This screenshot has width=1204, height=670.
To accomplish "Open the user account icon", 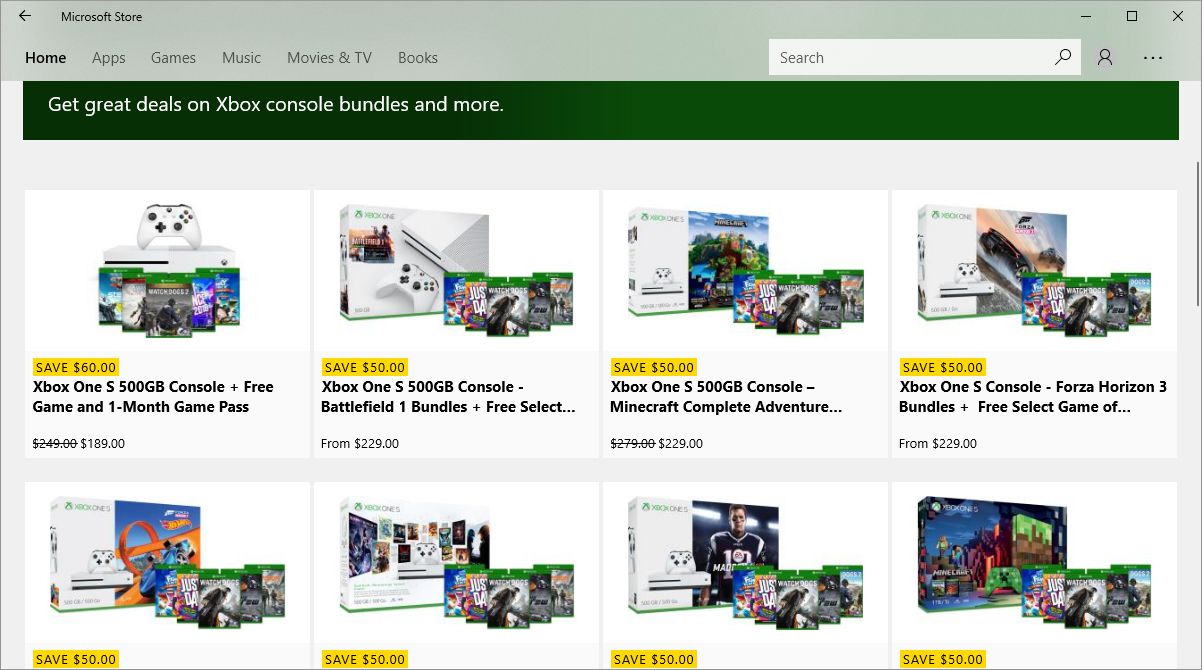I will (x=1105, y=57).
